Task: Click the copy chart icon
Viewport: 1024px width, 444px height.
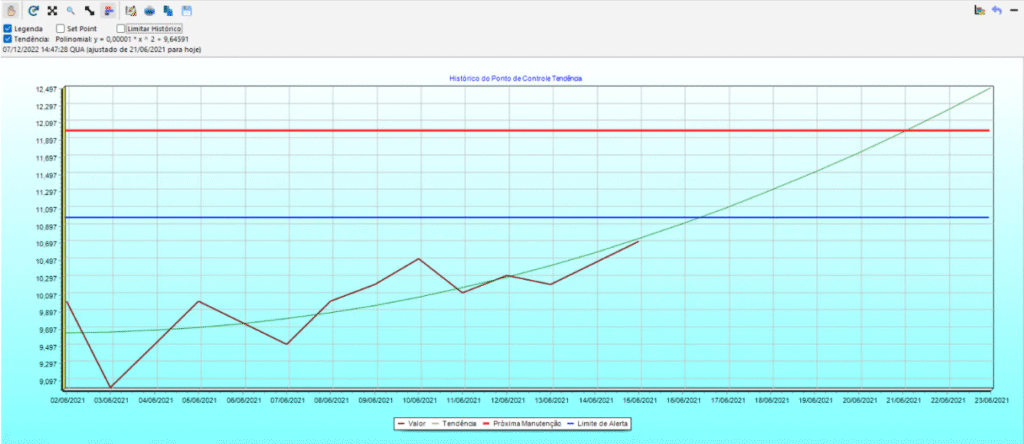Action: click(167, 10)
